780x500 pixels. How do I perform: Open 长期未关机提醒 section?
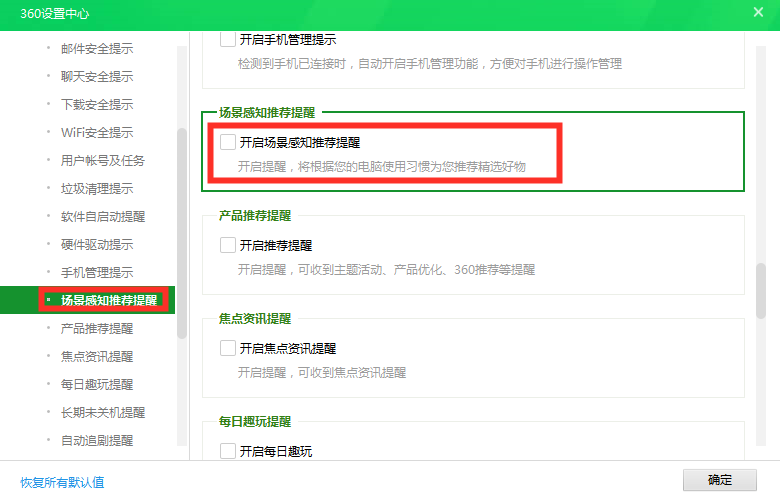click(103, 412)
